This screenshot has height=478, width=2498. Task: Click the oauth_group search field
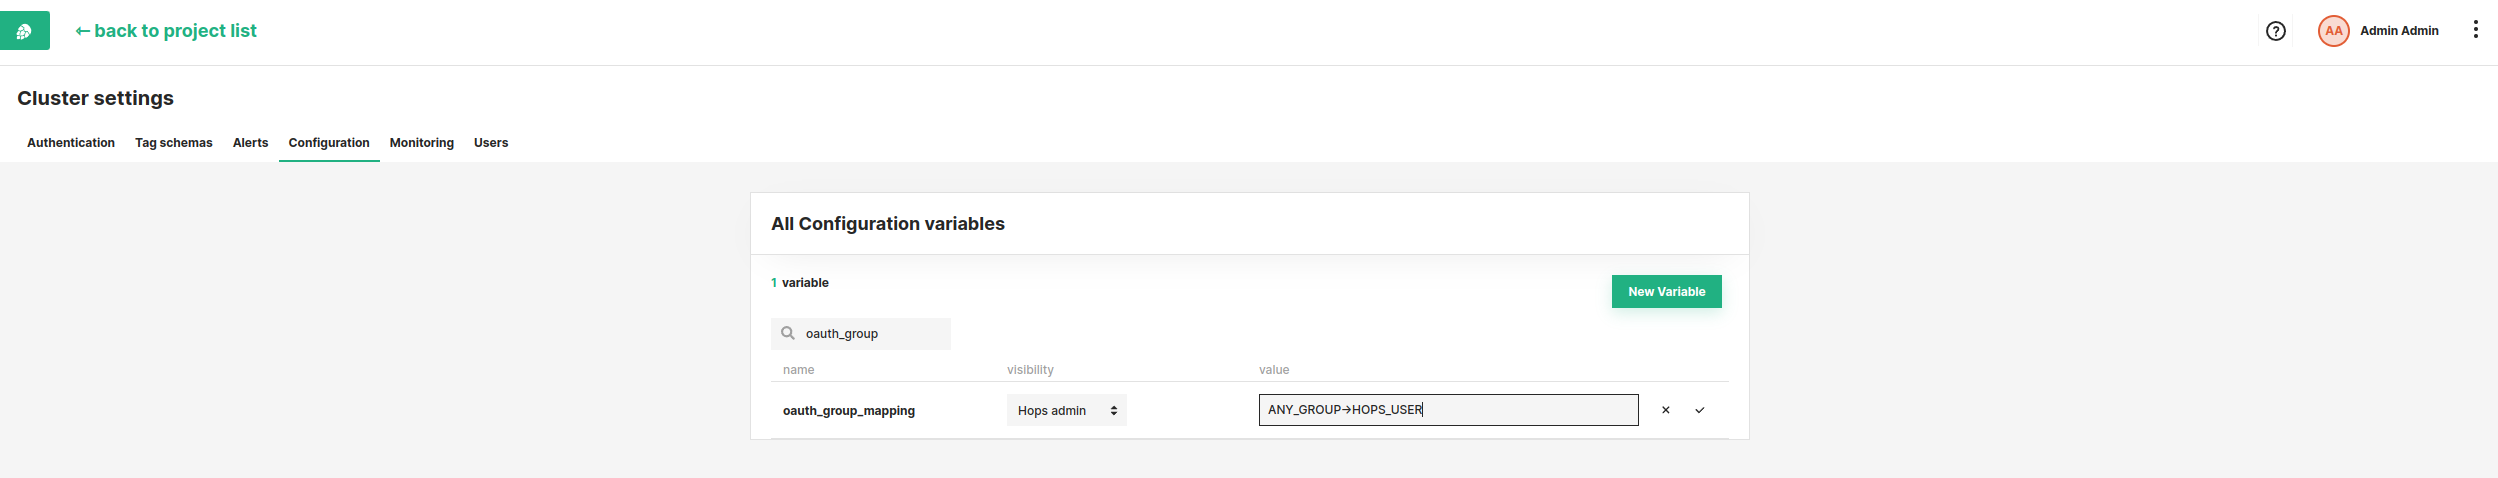(870, 334)
